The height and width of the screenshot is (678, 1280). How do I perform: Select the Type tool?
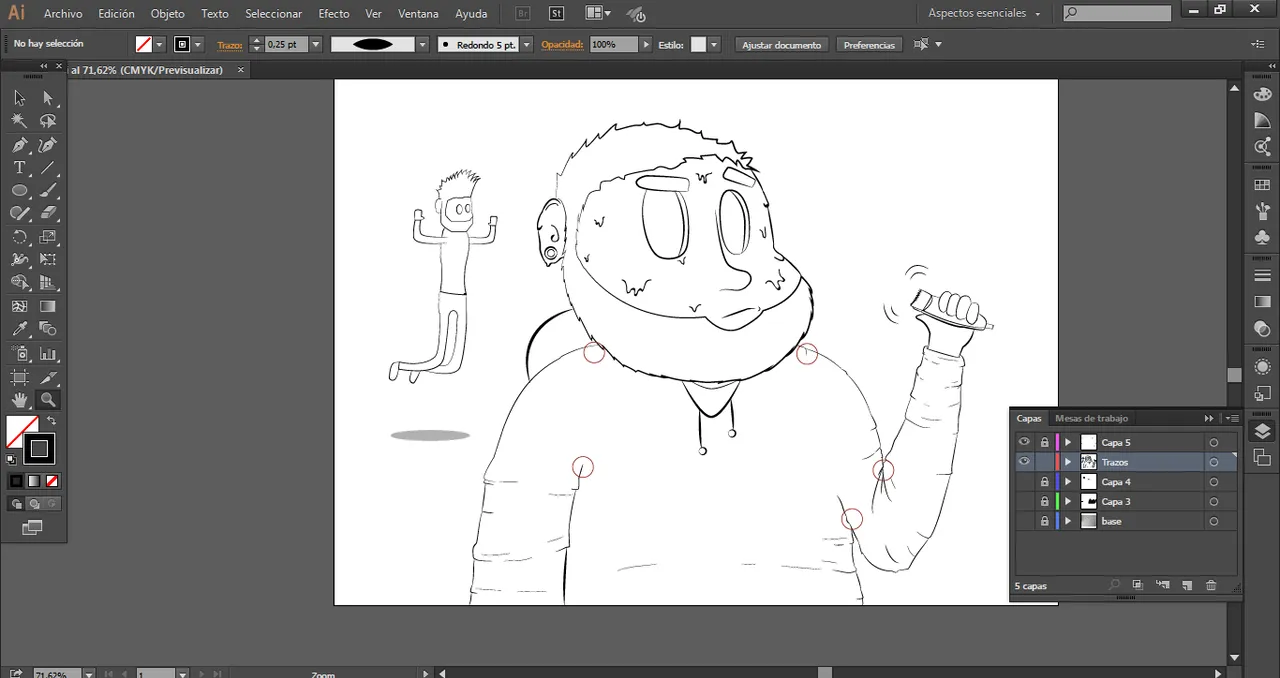pyautogui.click(x=19, y=168)
